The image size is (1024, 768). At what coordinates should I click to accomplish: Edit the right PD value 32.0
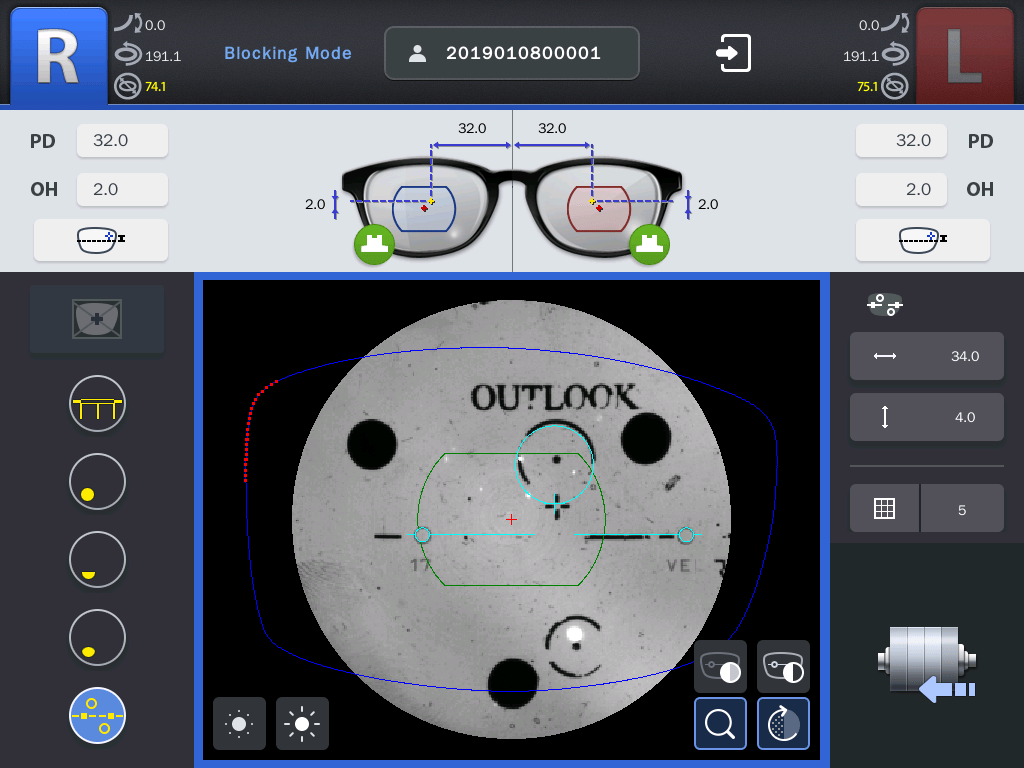point(122,140)
